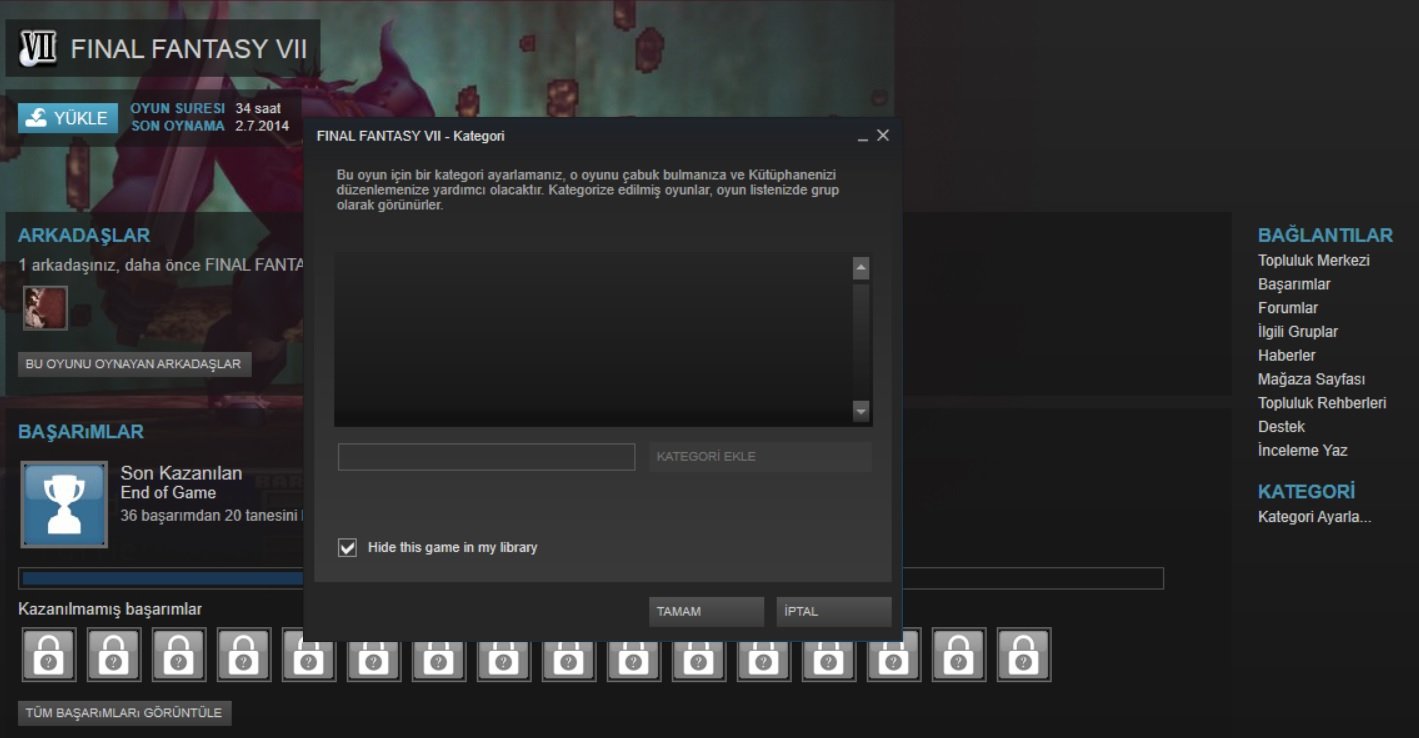Screen dimensions: 1419x738
Task: Confirm the dialog with TAMAM
Action: click(x=706, y=612)
